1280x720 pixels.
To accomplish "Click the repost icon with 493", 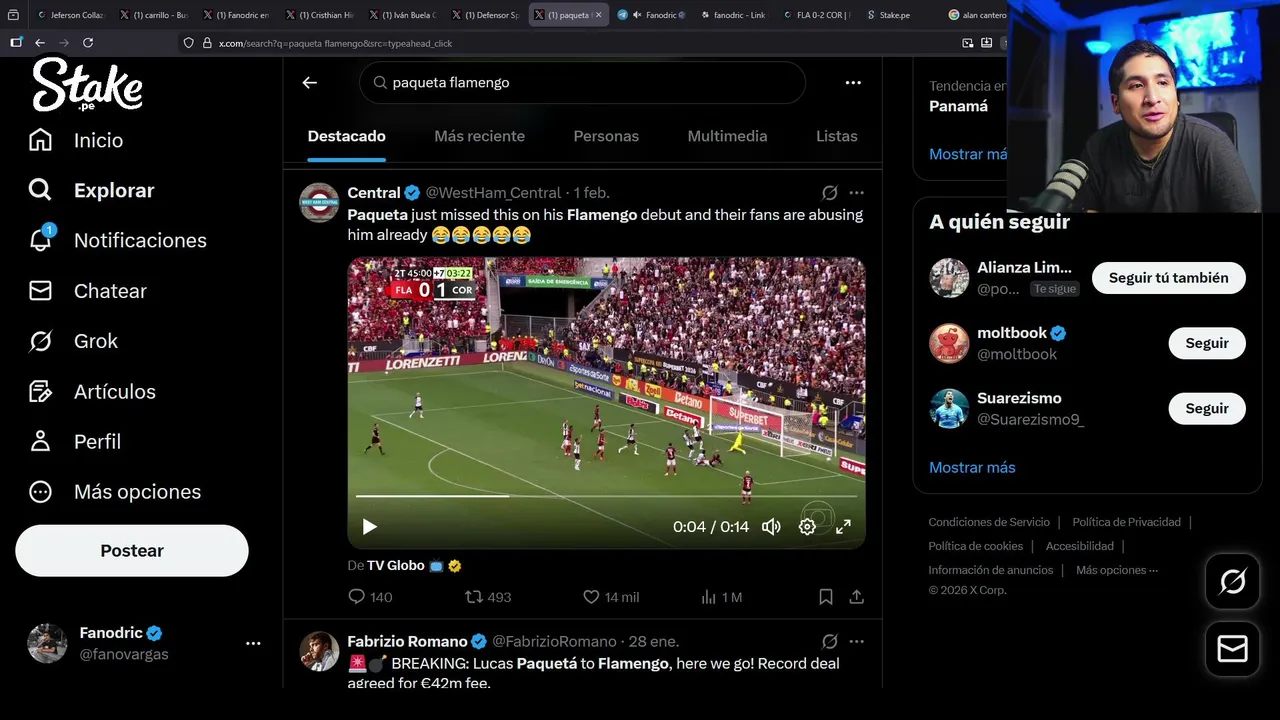I will [473, 597].
